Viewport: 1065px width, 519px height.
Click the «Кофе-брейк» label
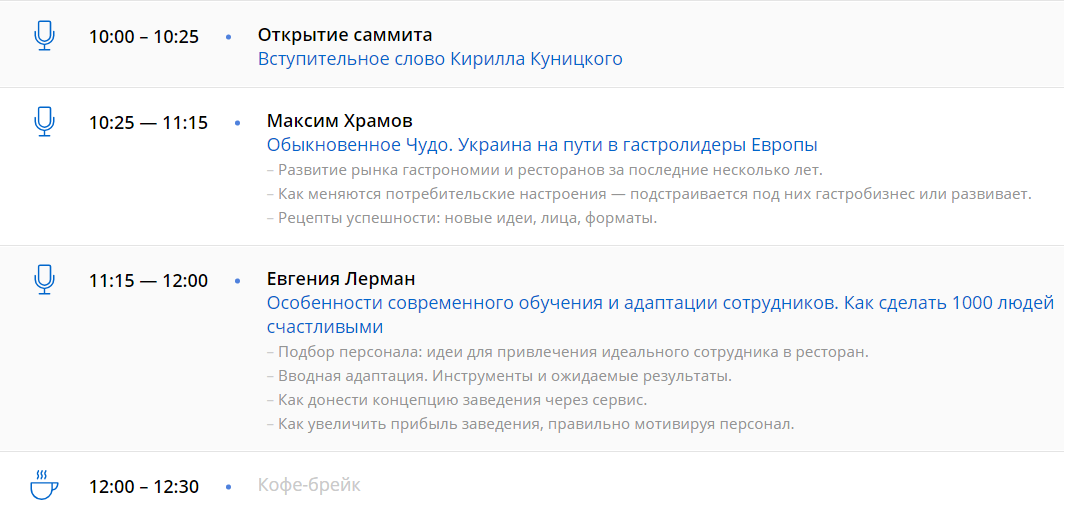309,485
